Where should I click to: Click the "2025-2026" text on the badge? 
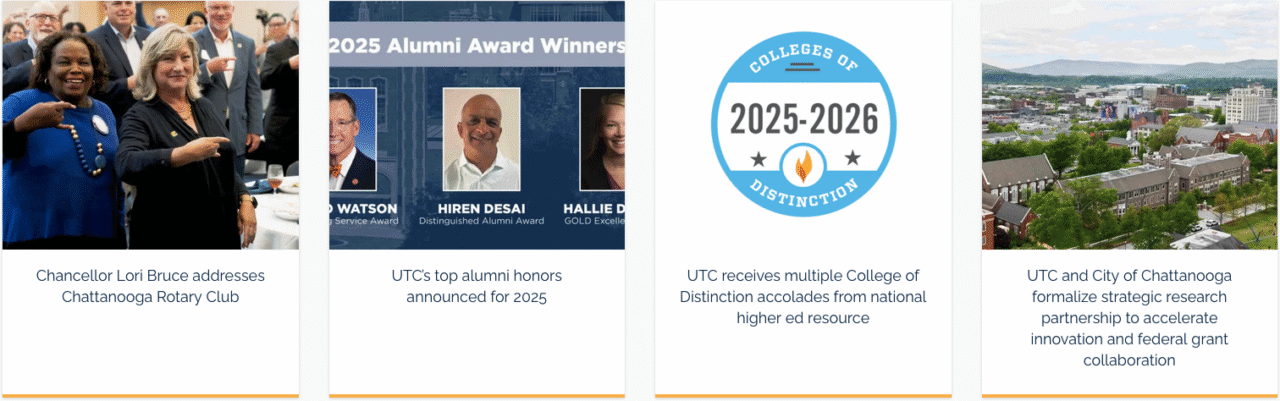[x=803, y=119]
